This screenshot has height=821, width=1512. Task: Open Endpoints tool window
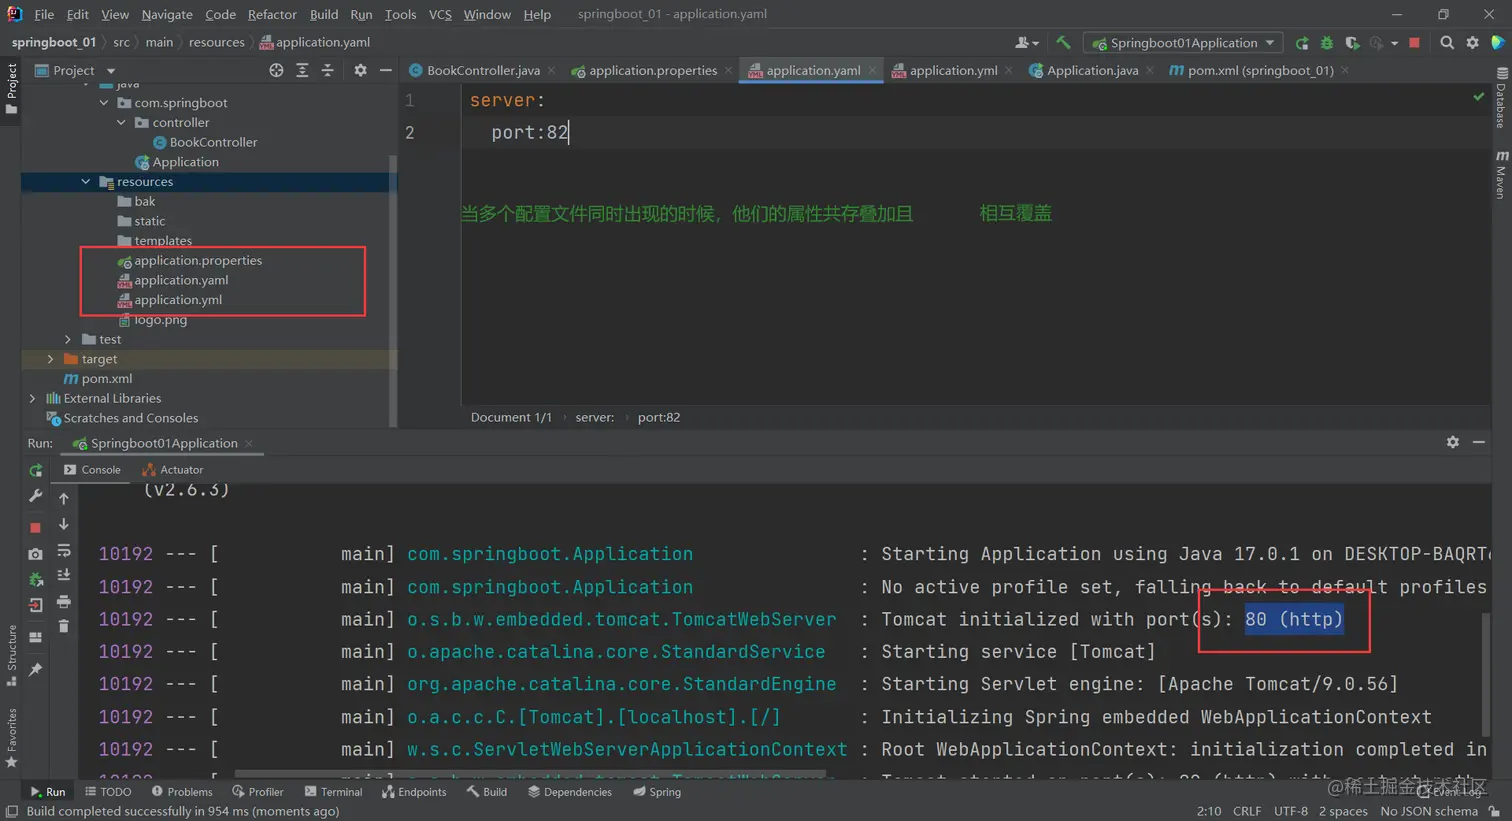[x=414, y=791]
